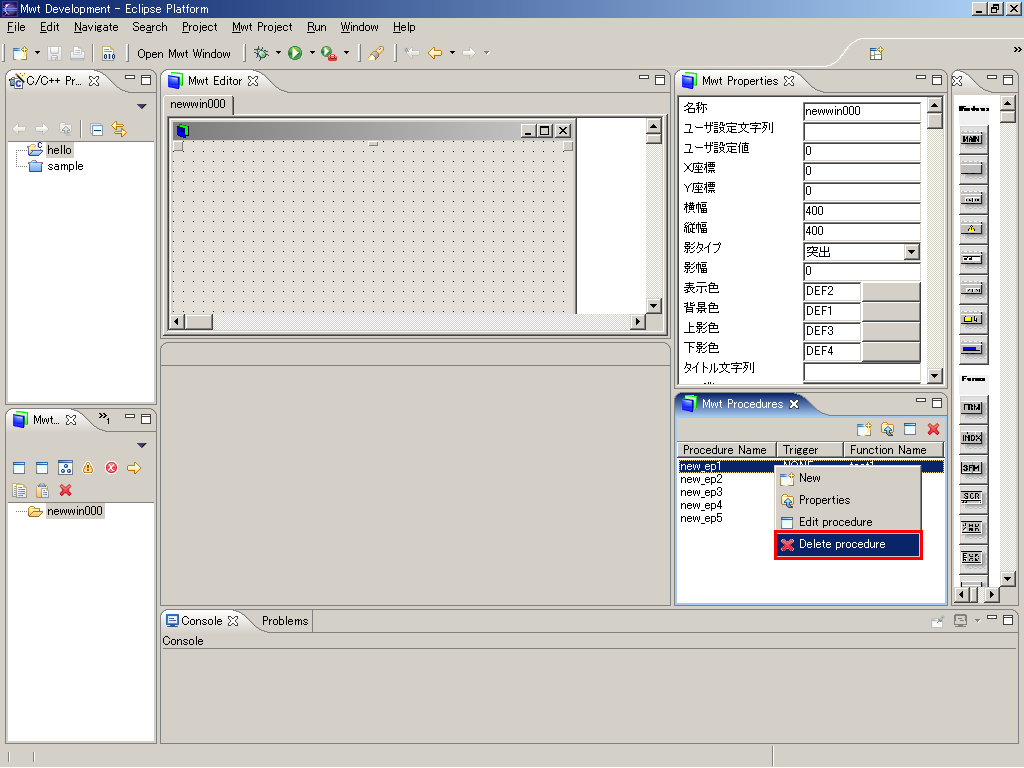
Task: Click the 横幅 value field
Action: tap(861, 211)
